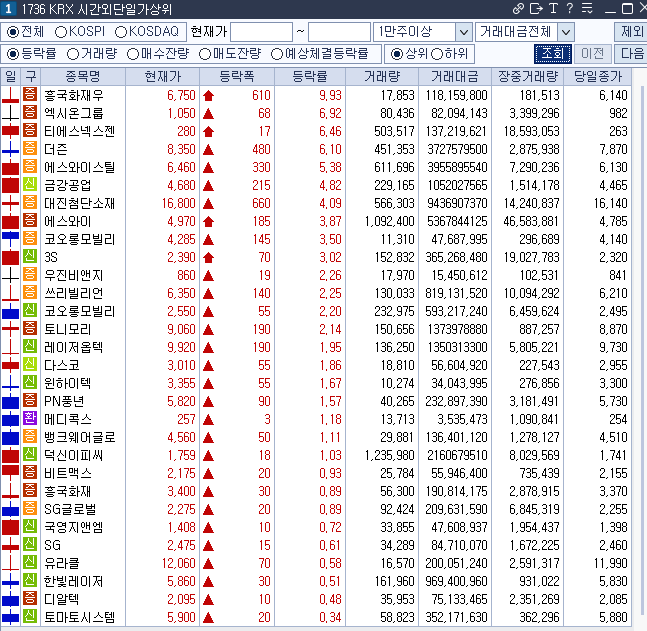Select the 거래량 sort radio button
The width and height of the screenshot is (647, 631).
click(73, 54)
